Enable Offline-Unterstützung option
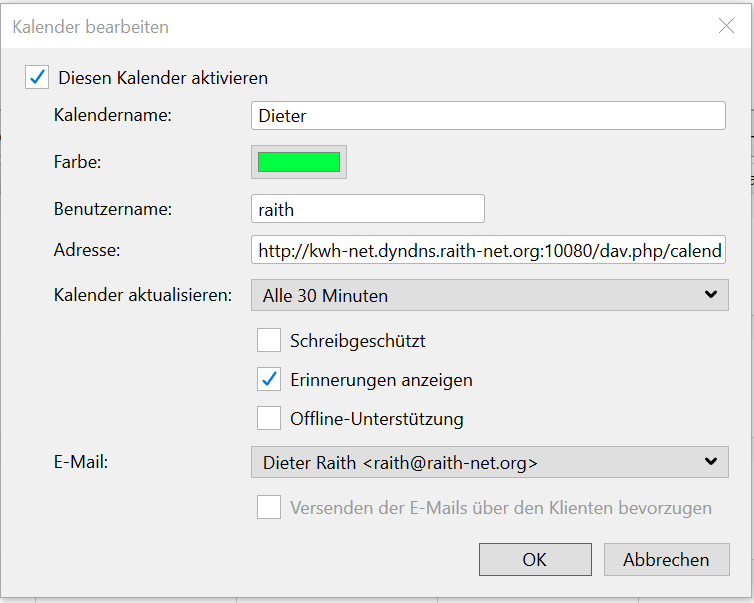Screen dimensions: 754x603 click(x=269, y=418)
